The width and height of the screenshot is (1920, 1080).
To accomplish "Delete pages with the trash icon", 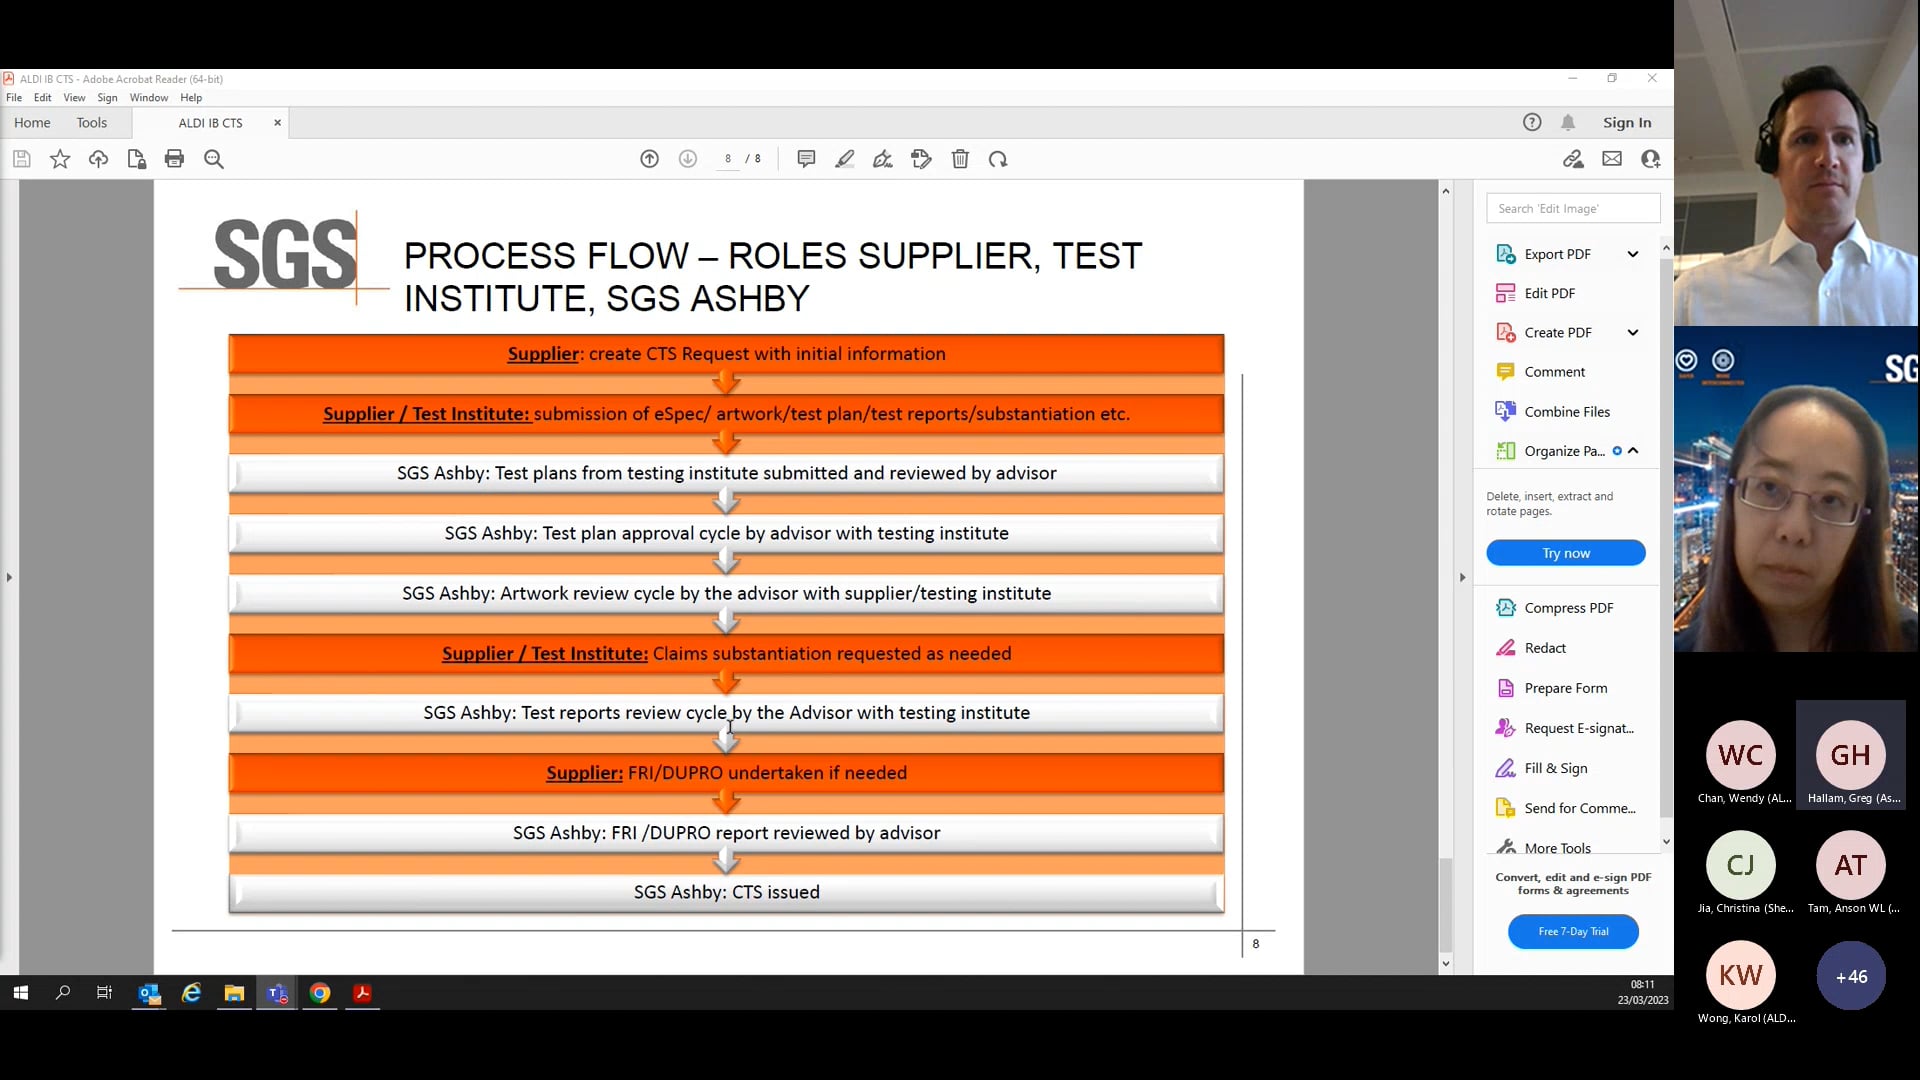I will click(x=960, y=159).
